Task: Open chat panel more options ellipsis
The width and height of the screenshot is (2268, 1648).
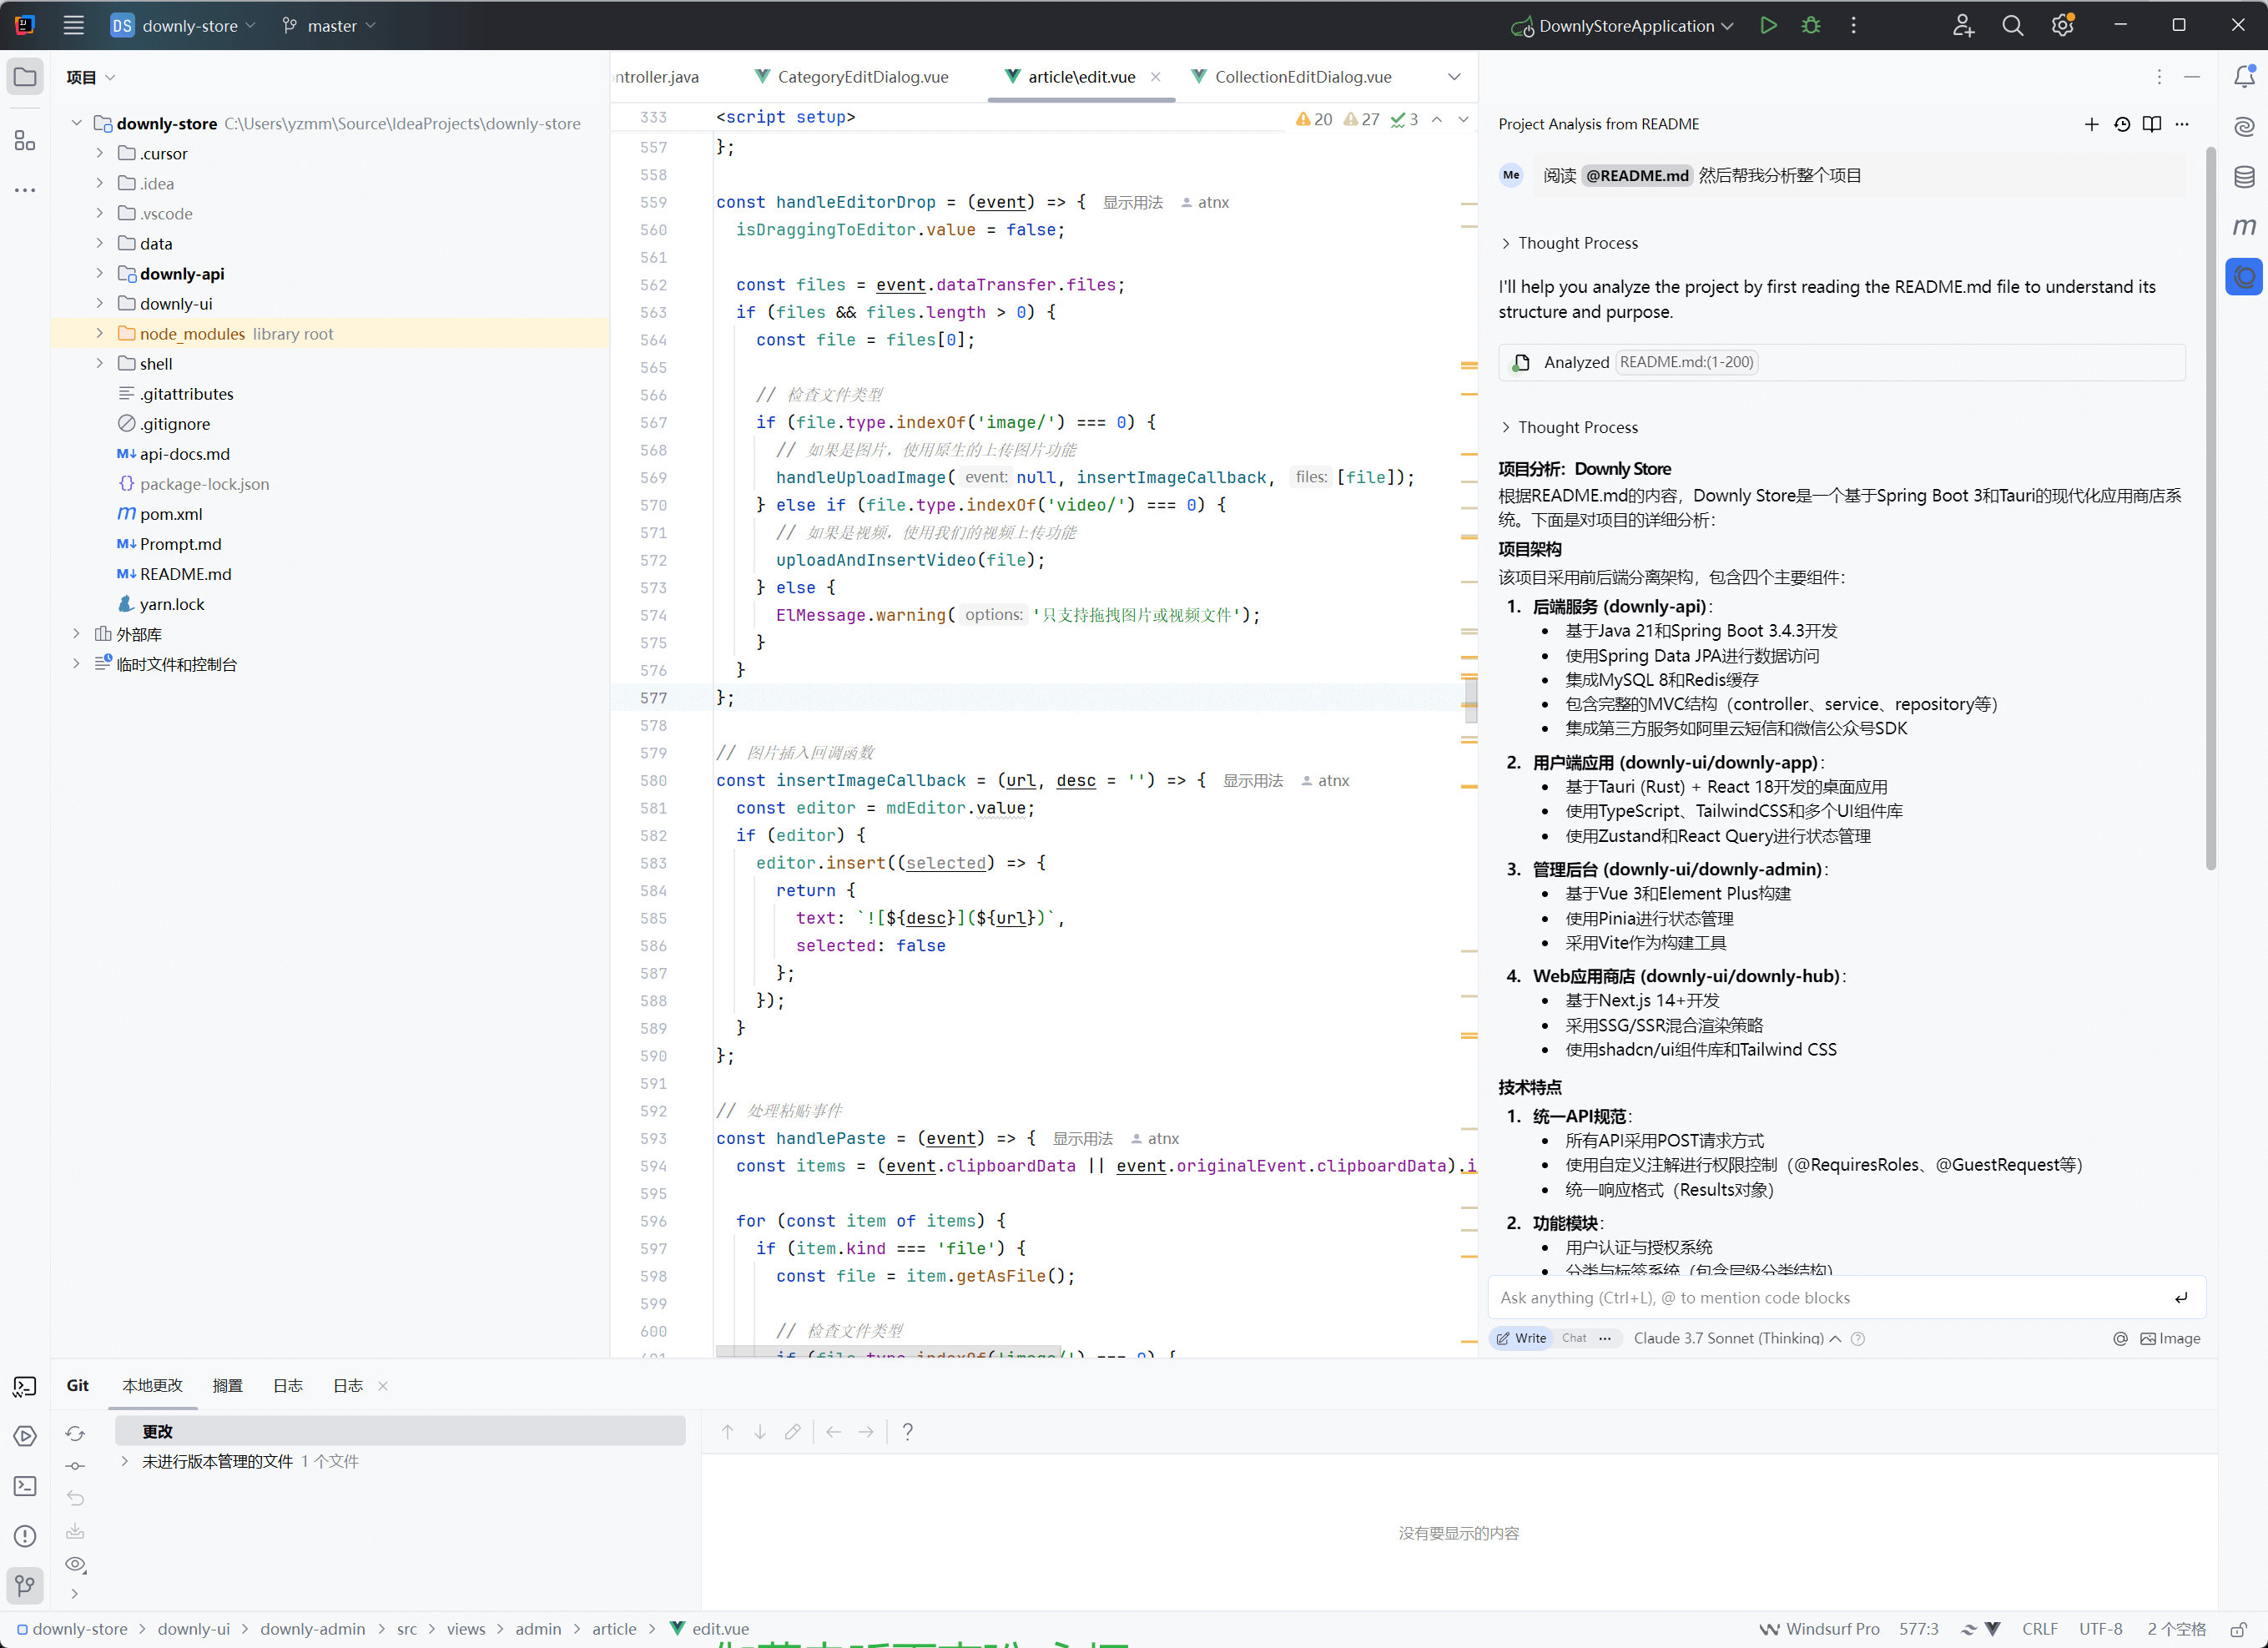Action: click(2181, 124)
